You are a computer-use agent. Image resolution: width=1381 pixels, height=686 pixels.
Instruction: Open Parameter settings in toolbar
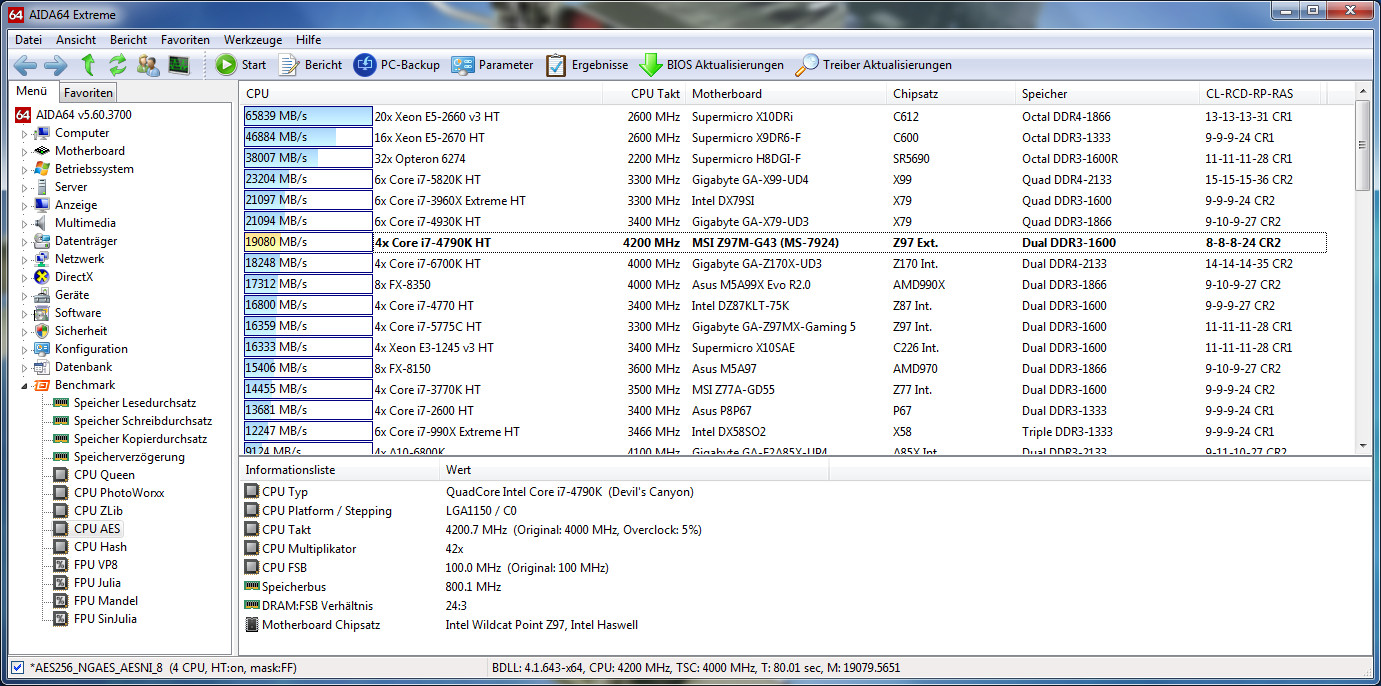coord(492,65)
